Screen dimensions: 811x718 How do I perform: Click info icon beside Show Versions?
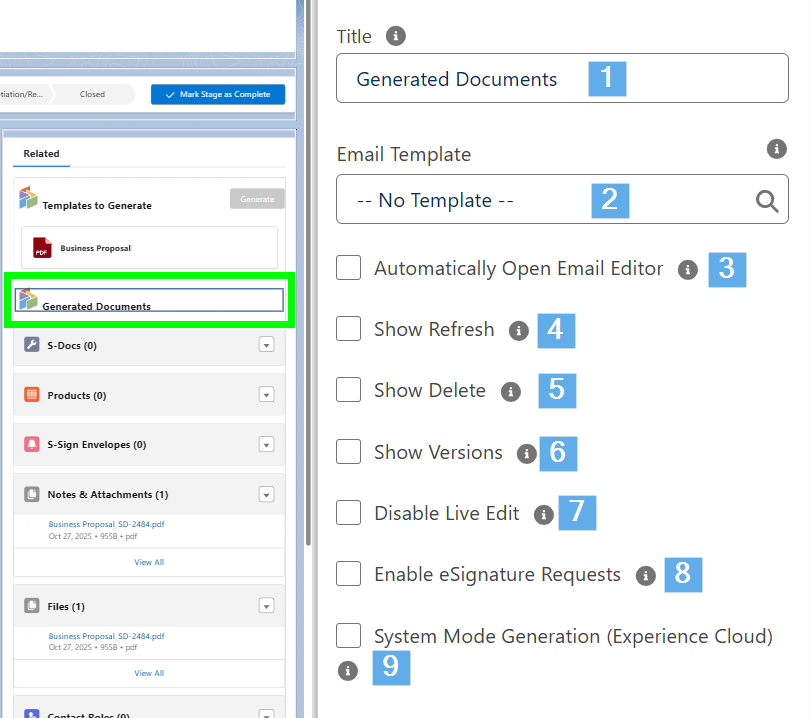click(x=526, y=453)
